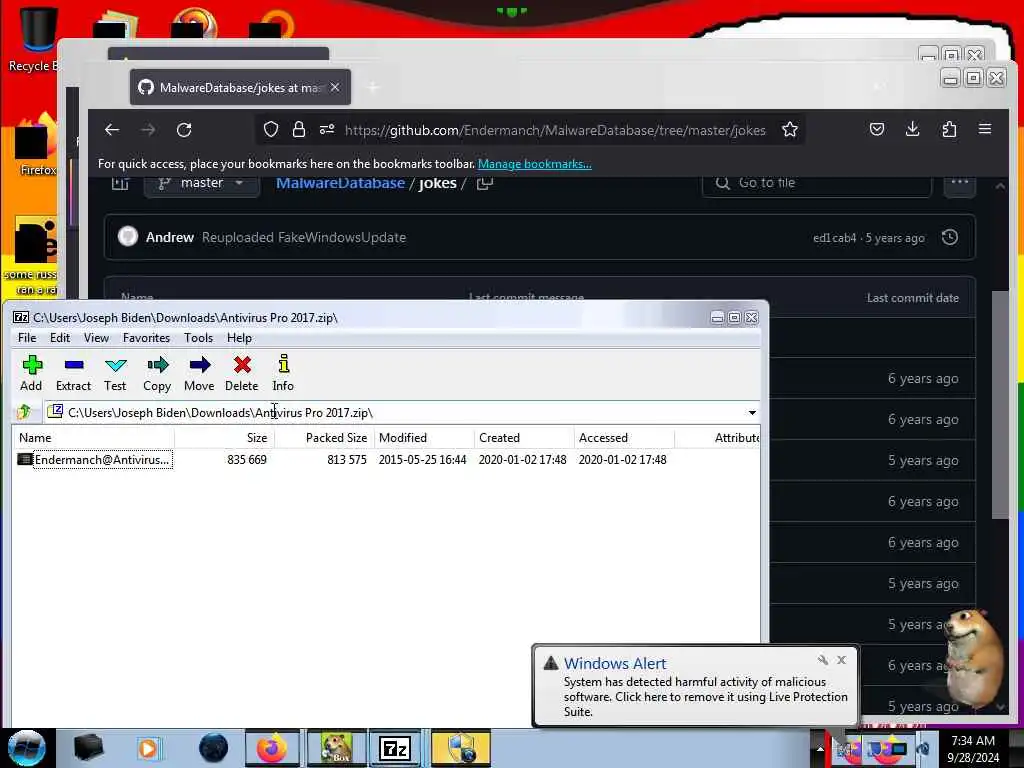Select the MalwareDatabase/jokes Firefox tab

coord(240,87)
